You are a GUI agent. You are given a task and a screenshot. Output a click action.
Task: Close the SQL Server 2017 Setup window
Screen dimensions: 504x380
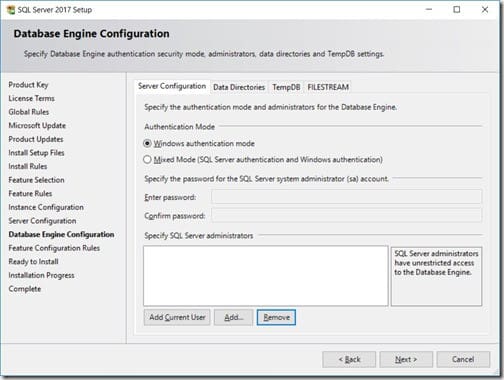pos(485,10)
